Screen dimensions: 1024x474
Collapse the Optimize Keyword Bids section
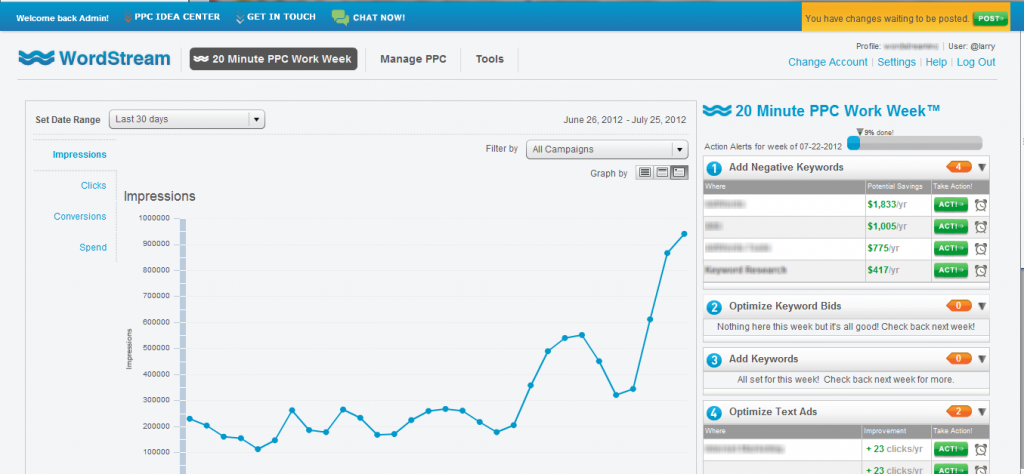coord(982,306)
